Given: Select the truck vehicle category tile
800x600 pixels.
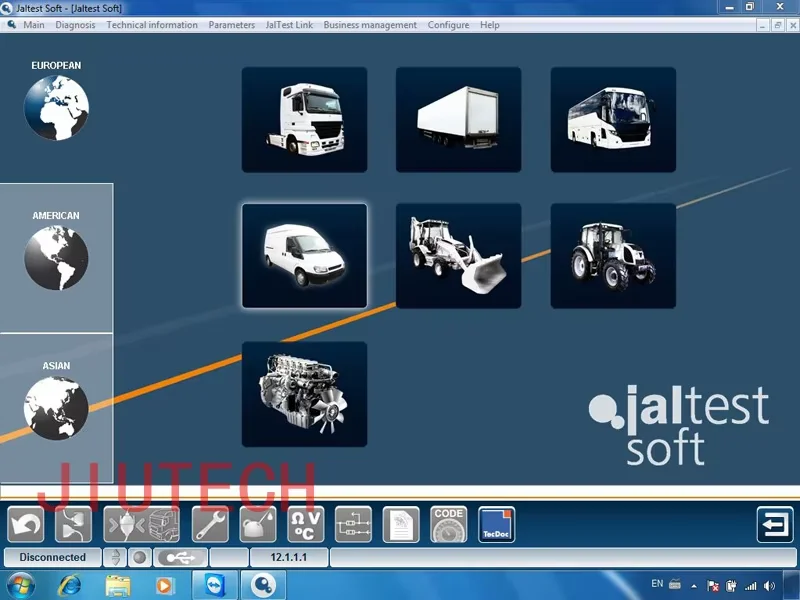Looking at the screenshot, I should (304, 119).
